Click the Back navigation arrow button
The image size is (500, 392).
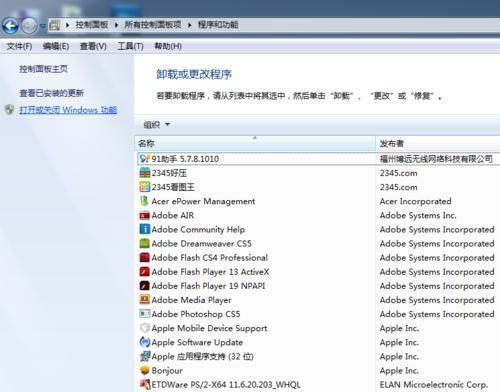point(10,26)
